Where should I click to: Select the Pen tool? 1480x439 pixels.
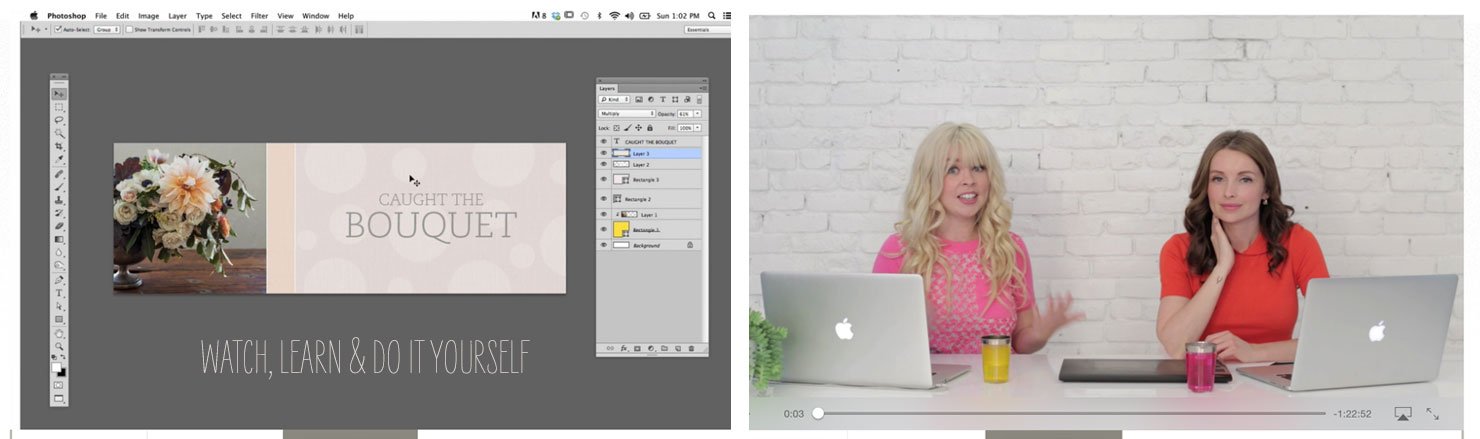tap(59, 281)
